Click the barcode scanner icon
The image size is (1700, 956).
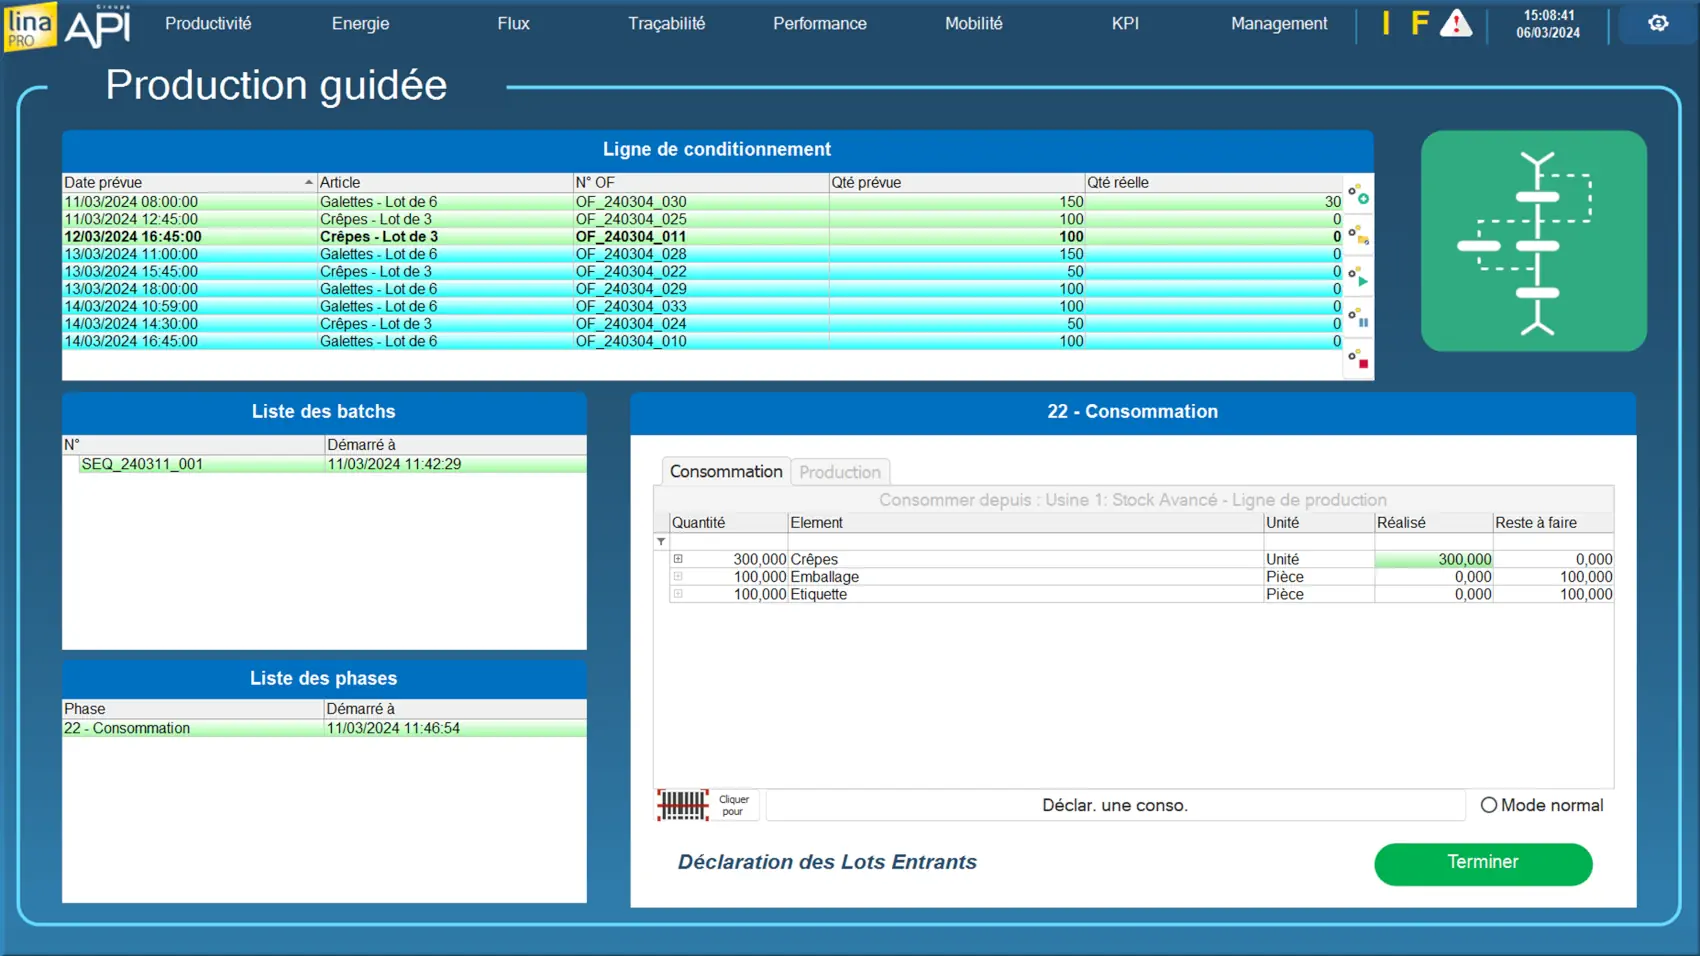683,805
